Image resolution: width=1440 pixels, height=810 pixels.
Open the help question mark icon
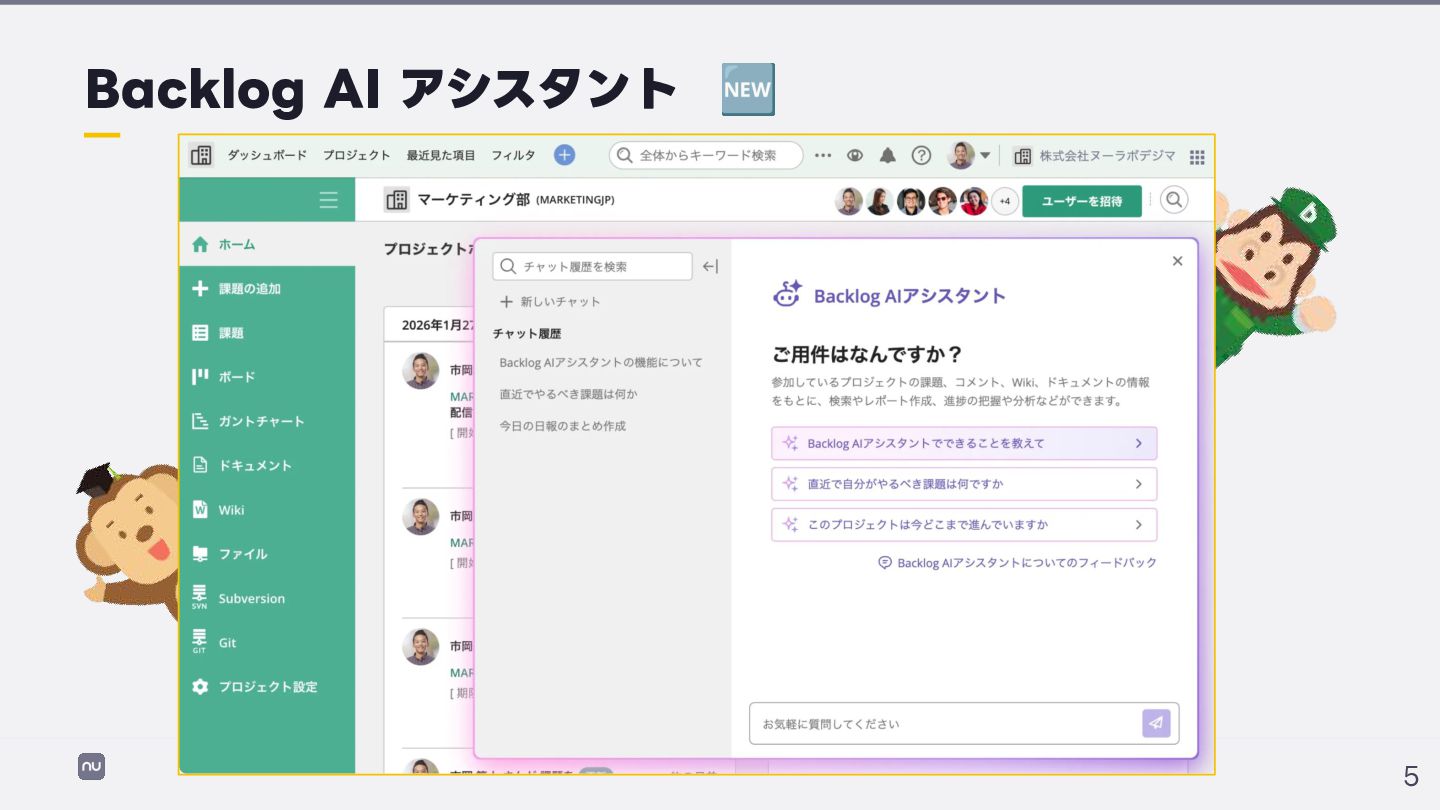[x=921, y=155]
